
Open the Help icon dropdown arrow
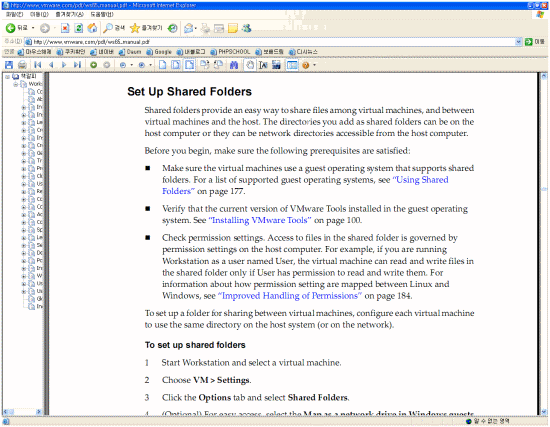(x=314, y=65)
